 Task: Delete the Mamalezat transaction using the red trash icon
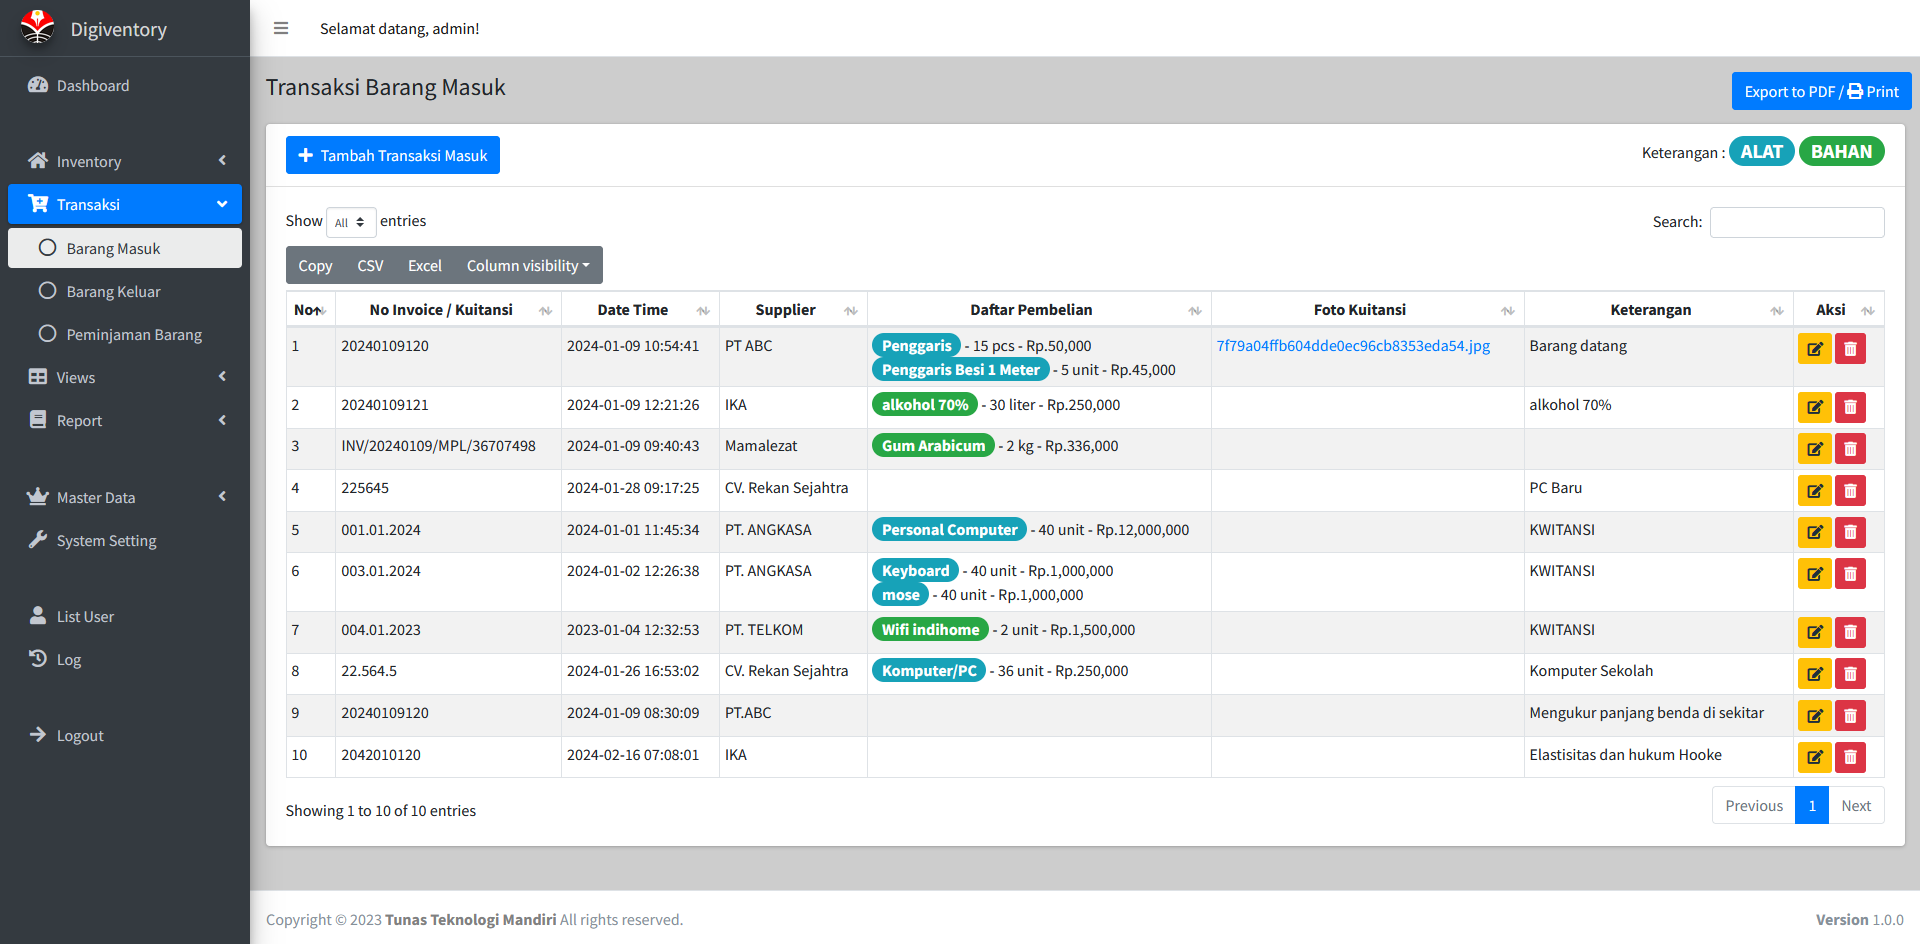pyautogui.click(x=1850, y=449)
